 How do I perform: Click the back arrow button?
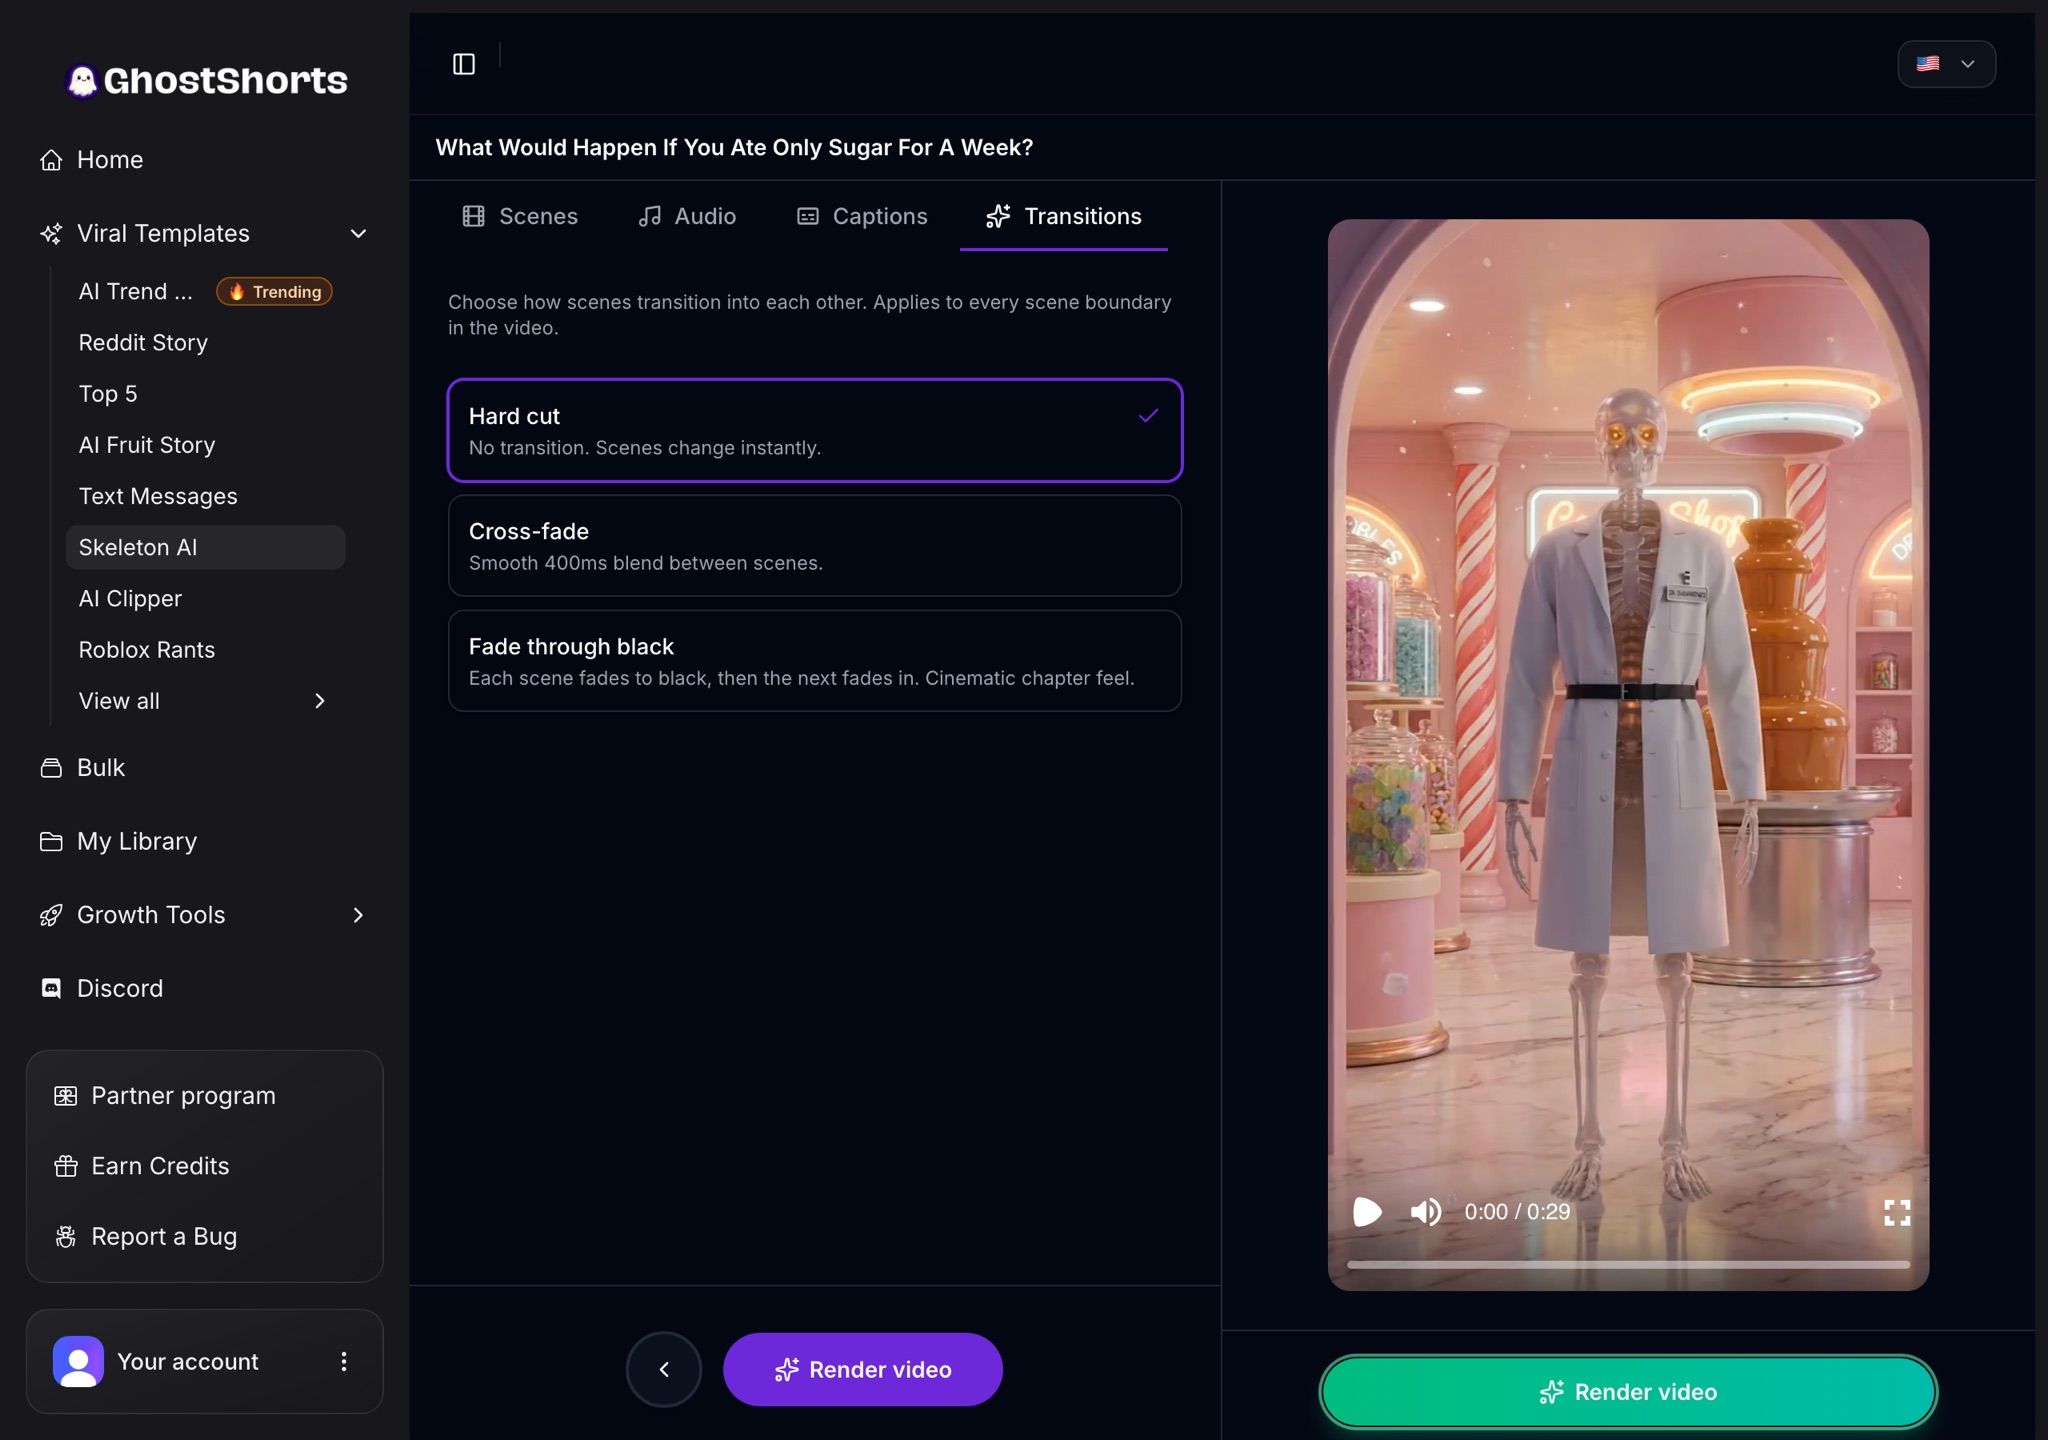664,1369
